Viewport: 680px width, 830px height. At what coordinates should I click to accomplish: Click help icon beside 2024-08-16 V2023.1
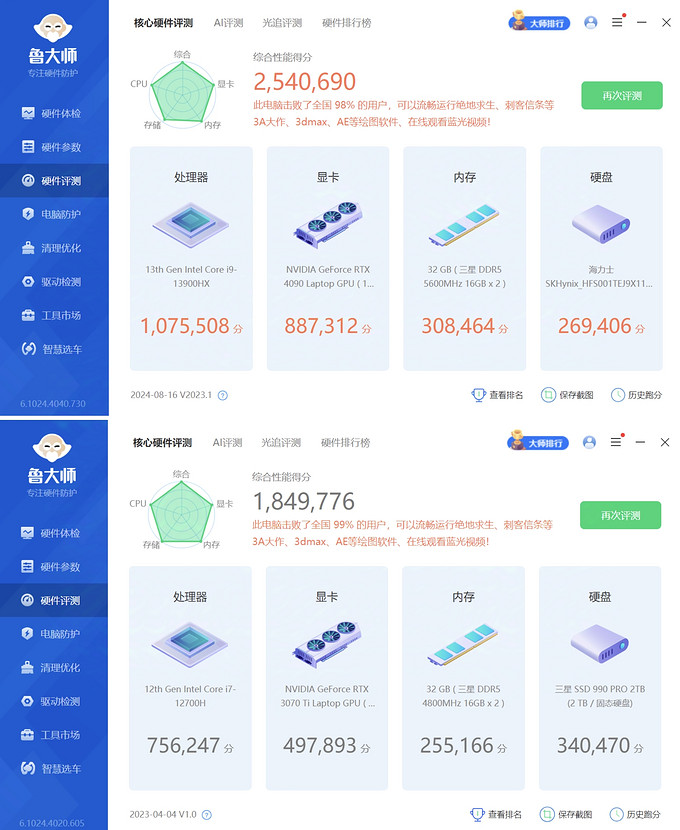(x=222, y=395)
